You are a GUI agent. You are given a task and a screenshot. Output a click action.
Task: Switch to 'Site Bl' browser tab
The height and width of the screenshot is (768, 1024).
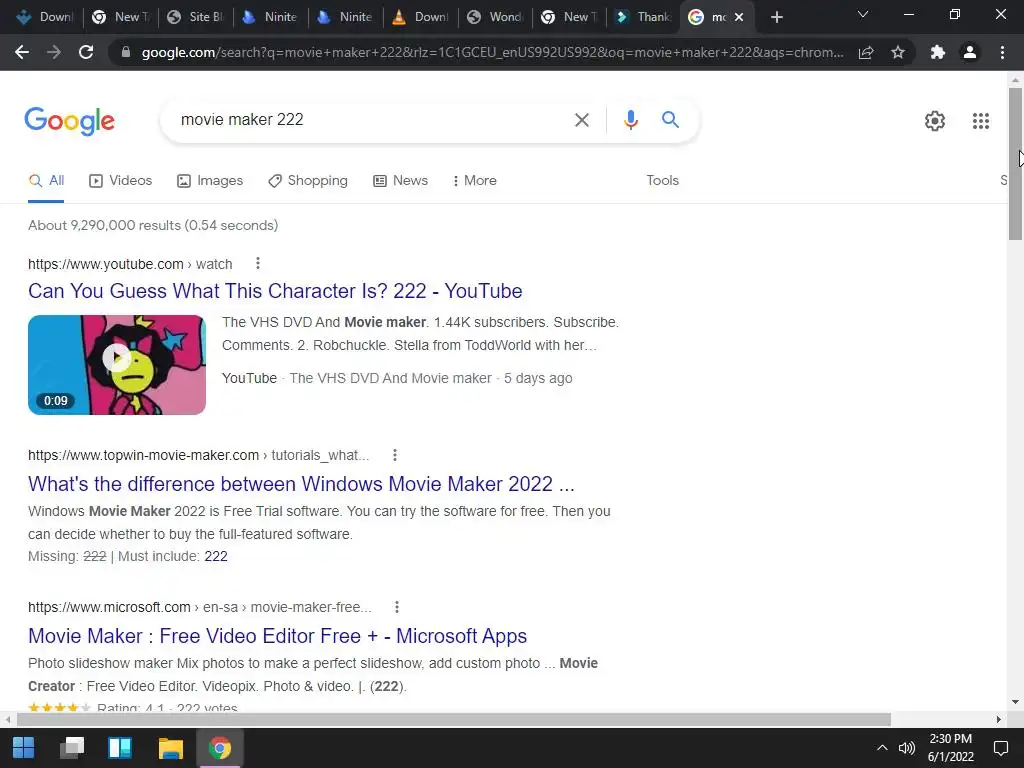click(x=194, y=17)
